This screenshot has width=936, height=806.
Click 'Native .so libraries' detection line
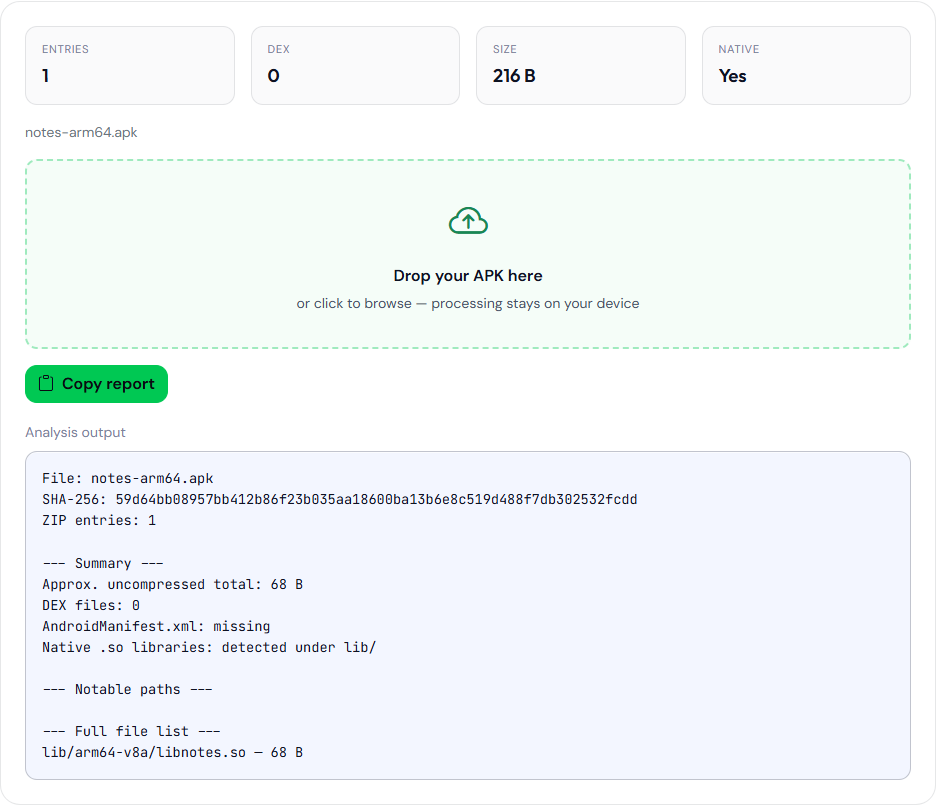point(209,647)
